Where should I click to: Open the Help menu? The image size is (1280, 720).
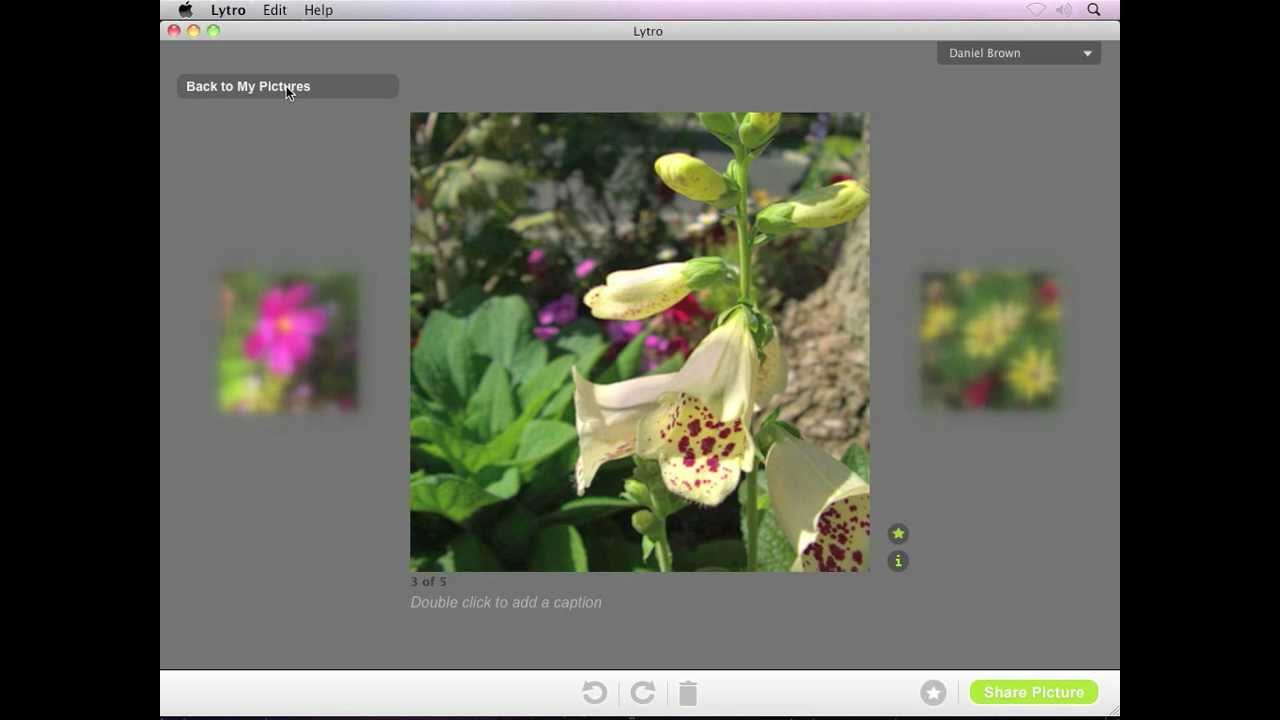[318, 10]
